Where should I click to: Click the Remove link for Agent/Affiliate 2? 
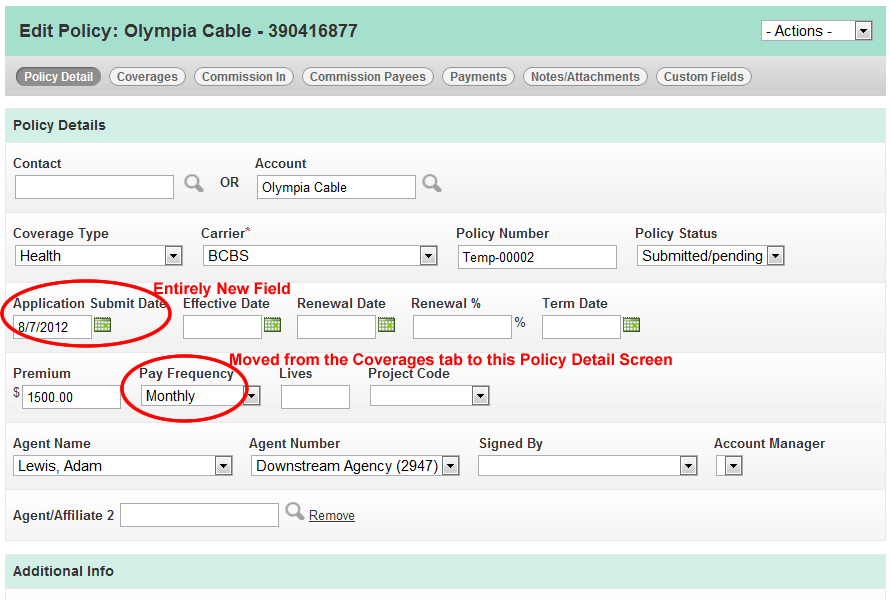click(x=332, y=515)
